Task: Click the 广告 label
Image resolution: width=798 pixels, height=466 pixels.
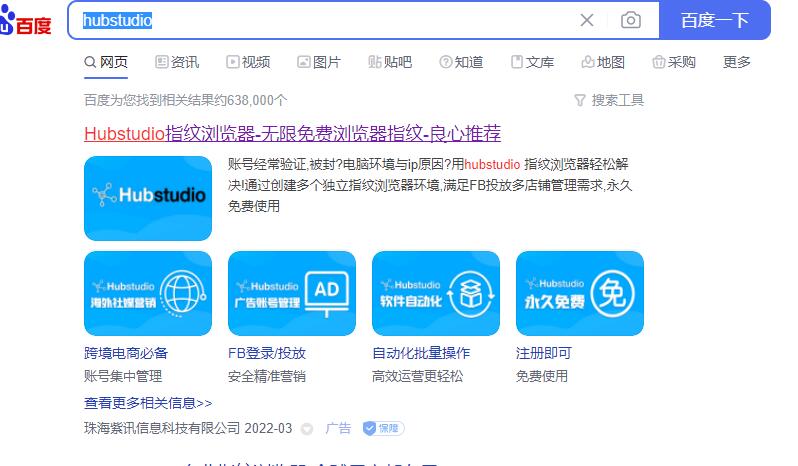Action: point(338,428)
